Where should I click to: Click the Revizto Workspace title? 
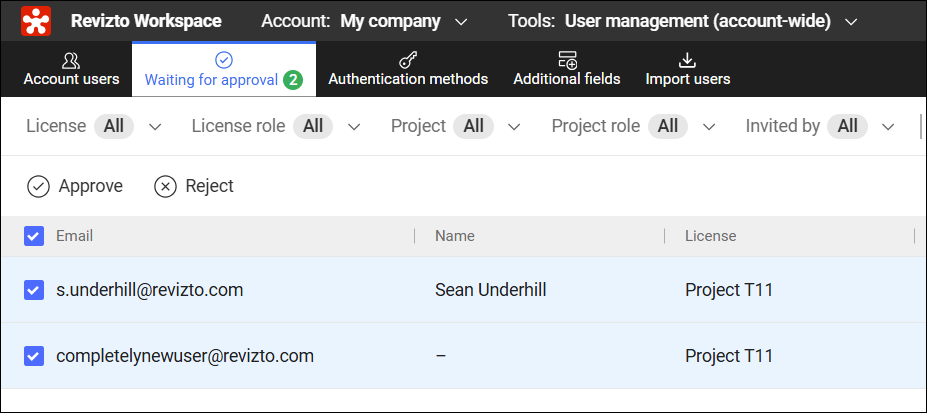point(146,22)
